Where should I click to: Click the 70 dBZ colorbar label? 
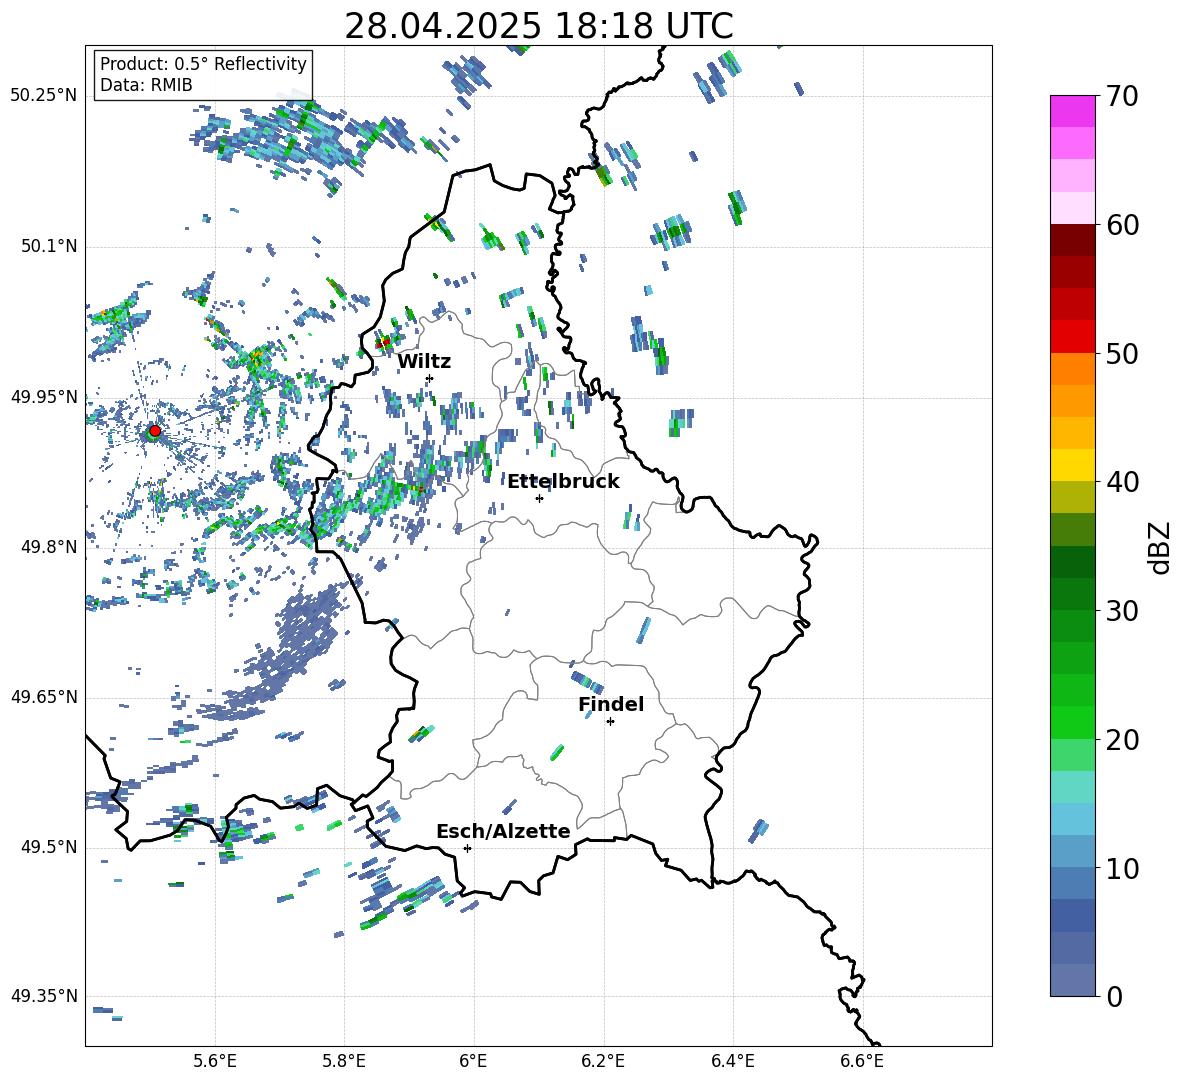coord(1122,97)
